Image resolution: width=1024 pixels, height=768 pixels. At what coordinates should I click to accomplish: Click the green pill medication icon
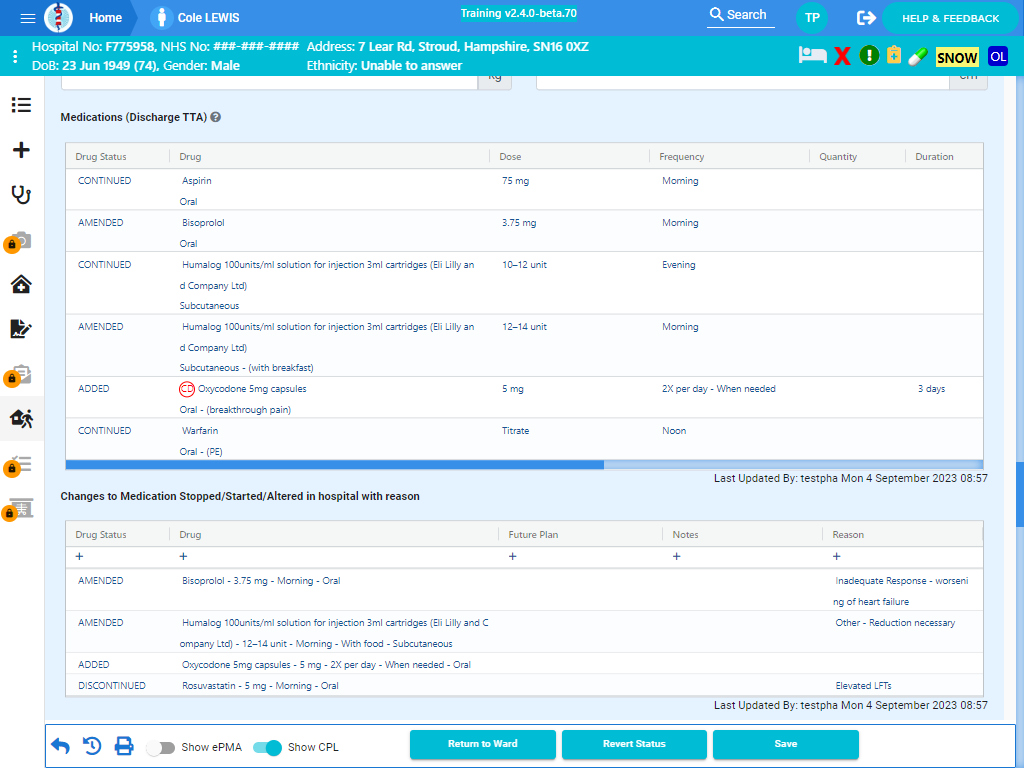click(918, 56)
